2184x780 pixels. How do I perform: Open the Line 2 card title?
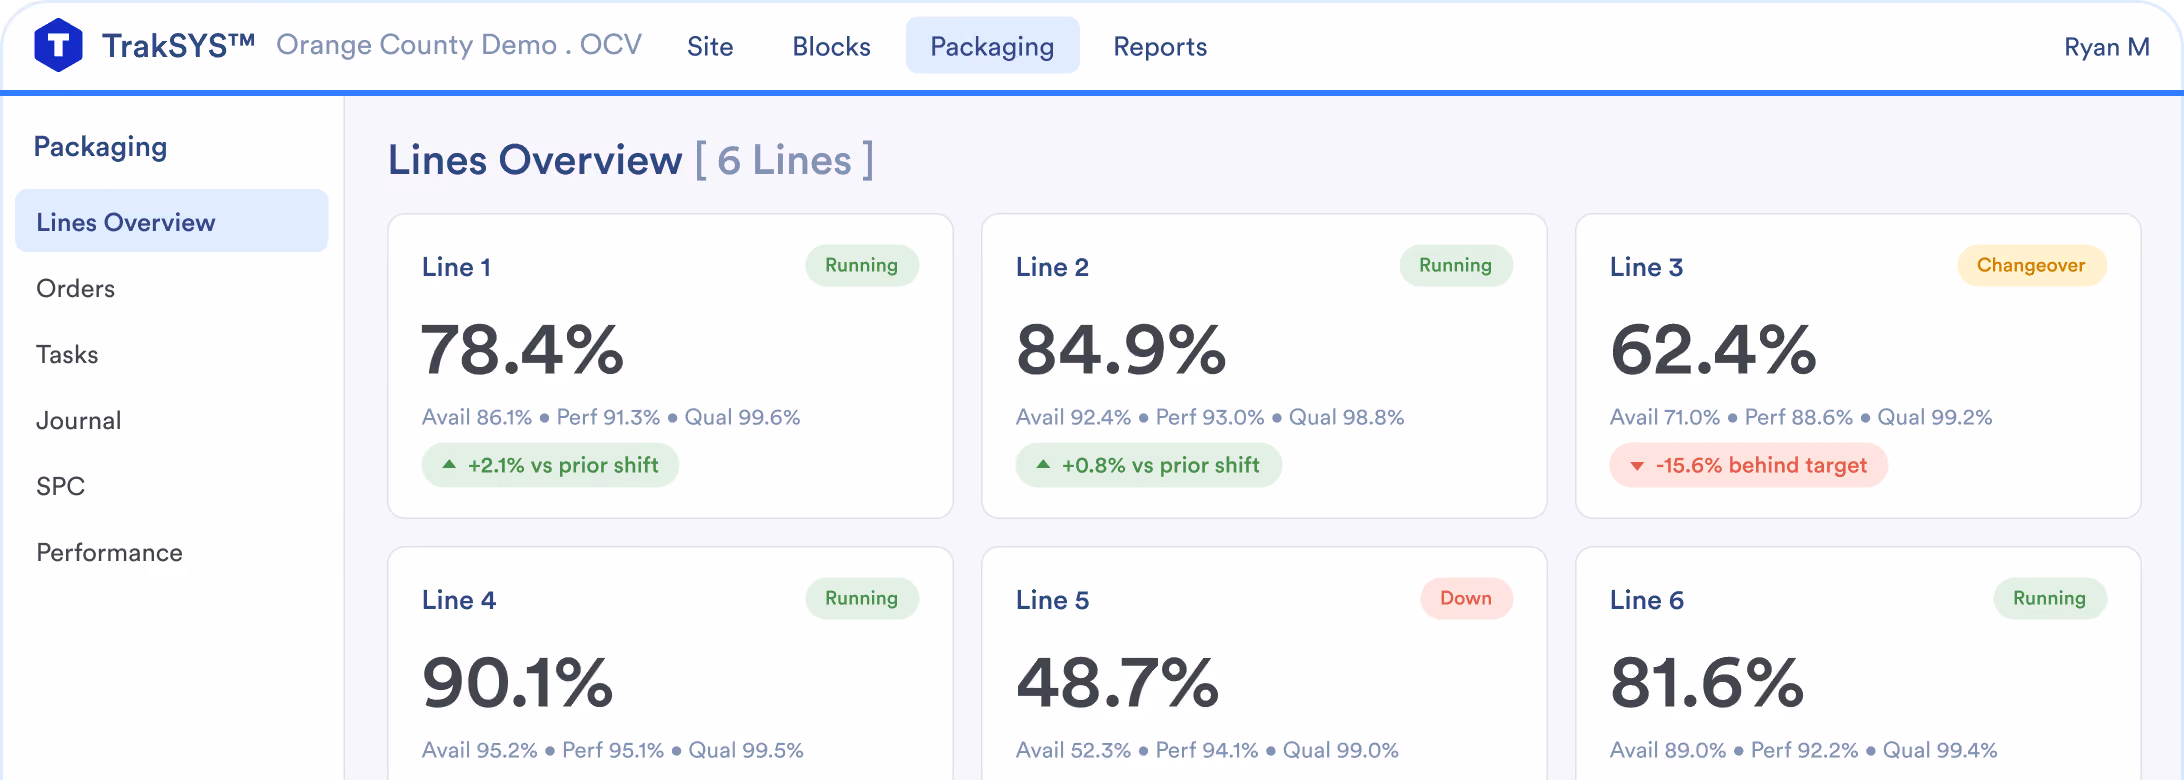[x=1052, y=267]
